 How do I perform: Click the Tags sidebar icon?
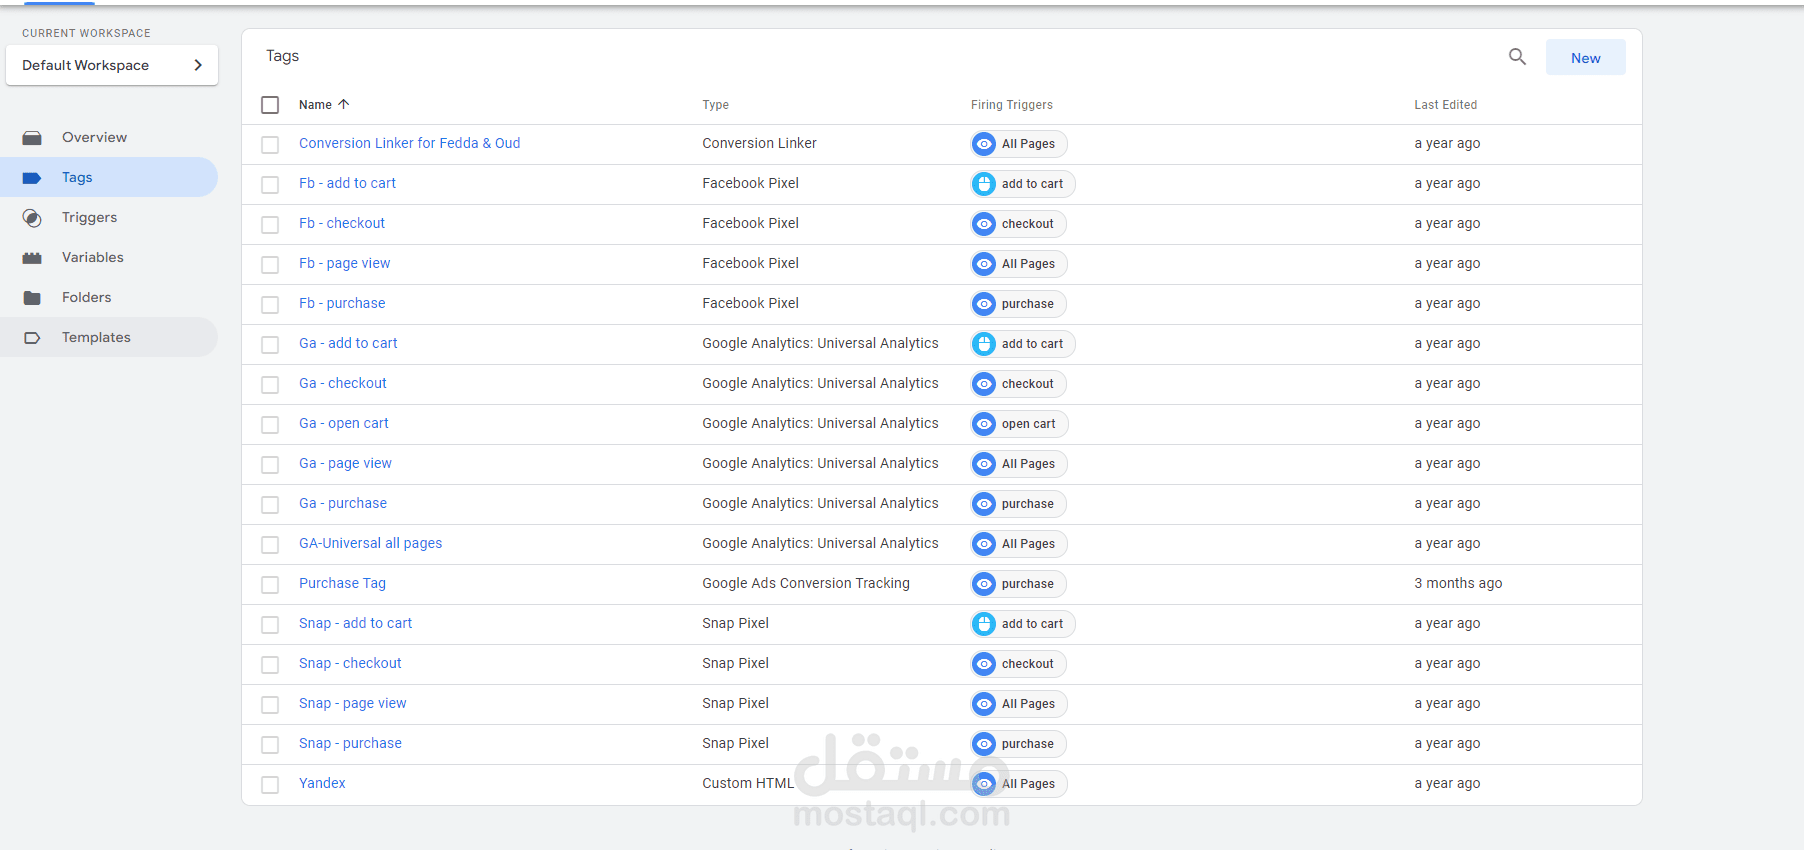coord(32,178)
